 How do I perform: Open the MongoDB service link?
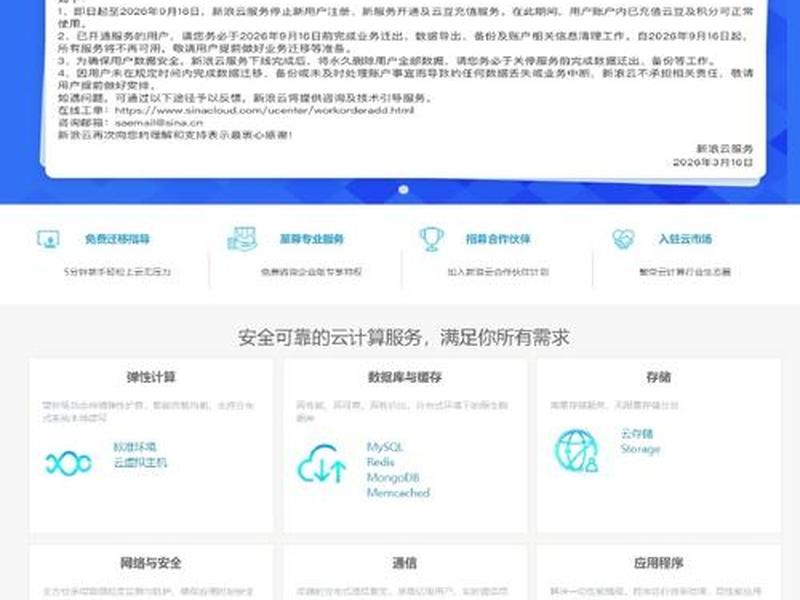393,478
